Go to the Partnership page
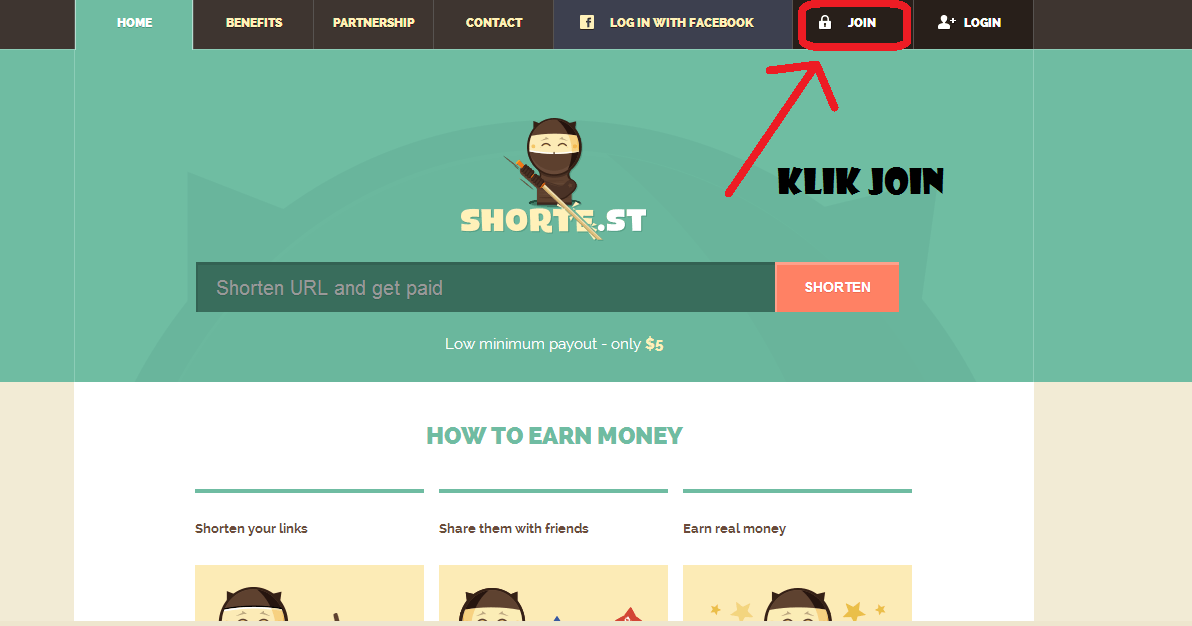The width and height of the screenshot is (1192, 626). 373,24
